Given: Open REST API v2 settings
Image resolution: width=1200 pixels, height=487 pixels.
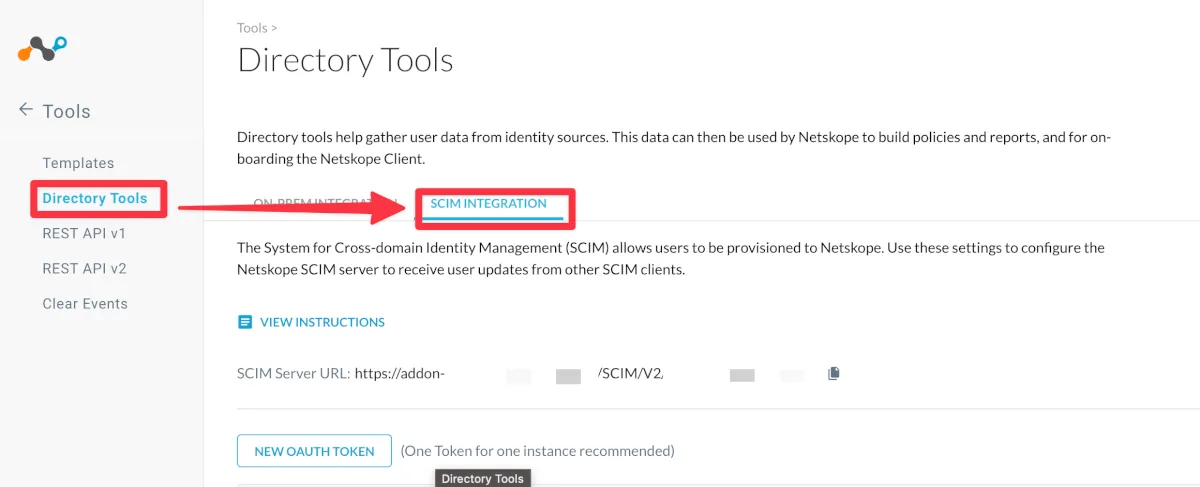Looking at the screenshot, I should (x=84, y=268).
